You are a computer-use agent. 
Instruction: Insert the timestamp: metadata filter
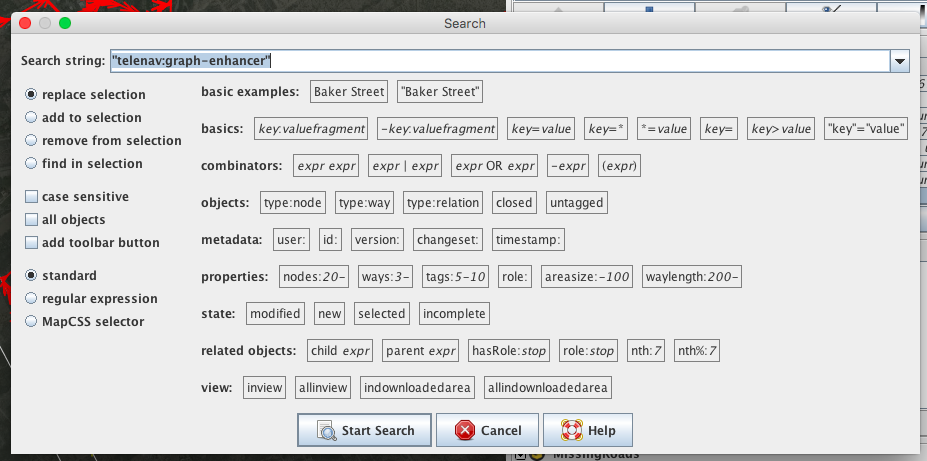pyautogui.click(x=529, y=240)
